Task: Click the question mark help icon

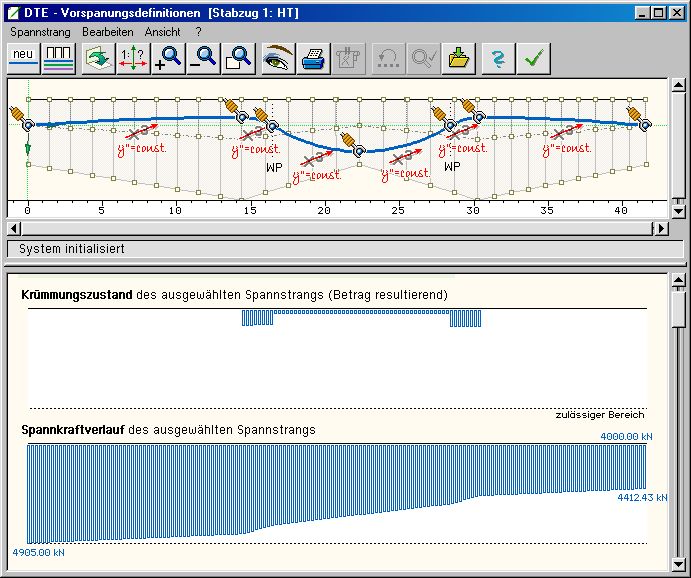Action: point(497,58)
